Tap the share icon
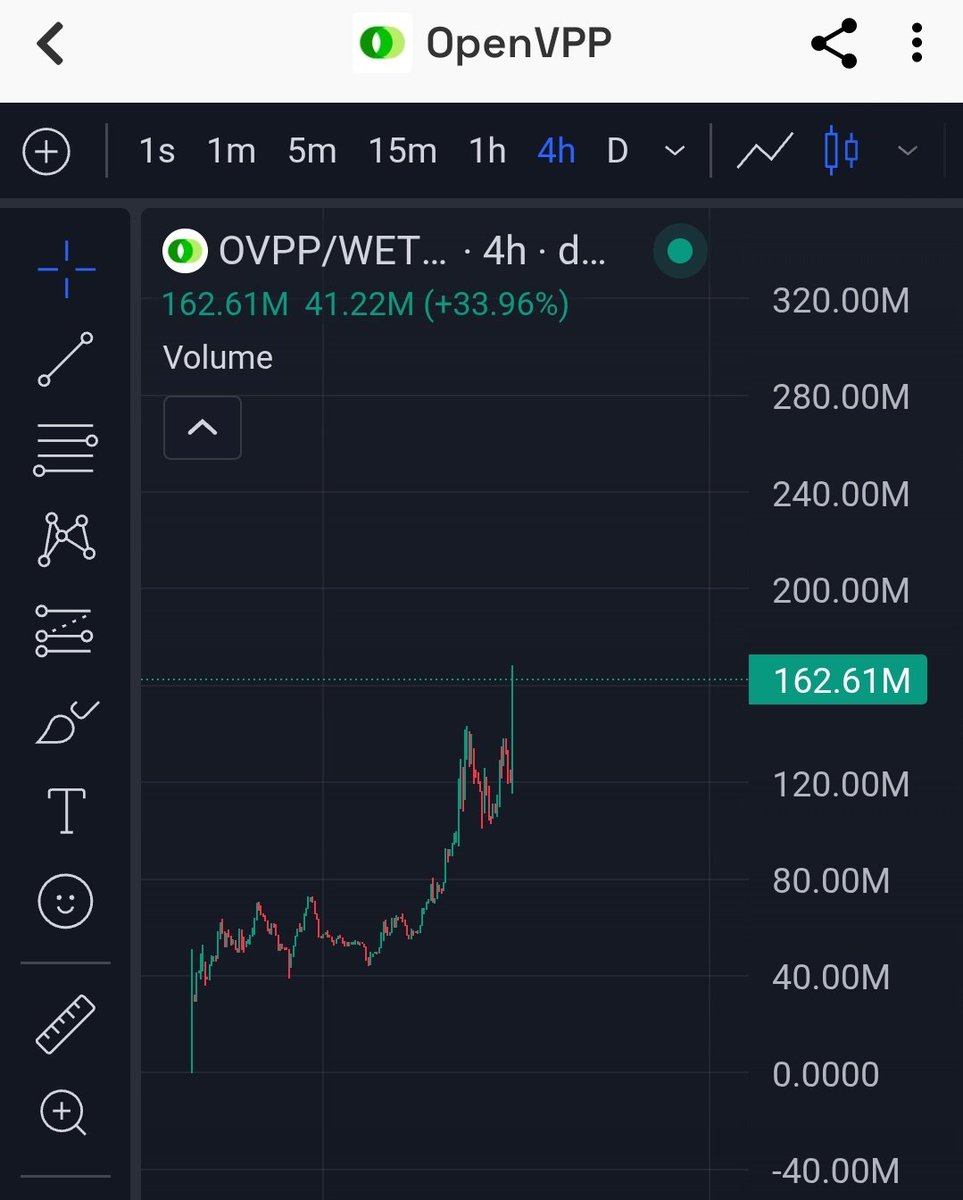Viewport: 963px width, 1200px height. pos(834,43)
